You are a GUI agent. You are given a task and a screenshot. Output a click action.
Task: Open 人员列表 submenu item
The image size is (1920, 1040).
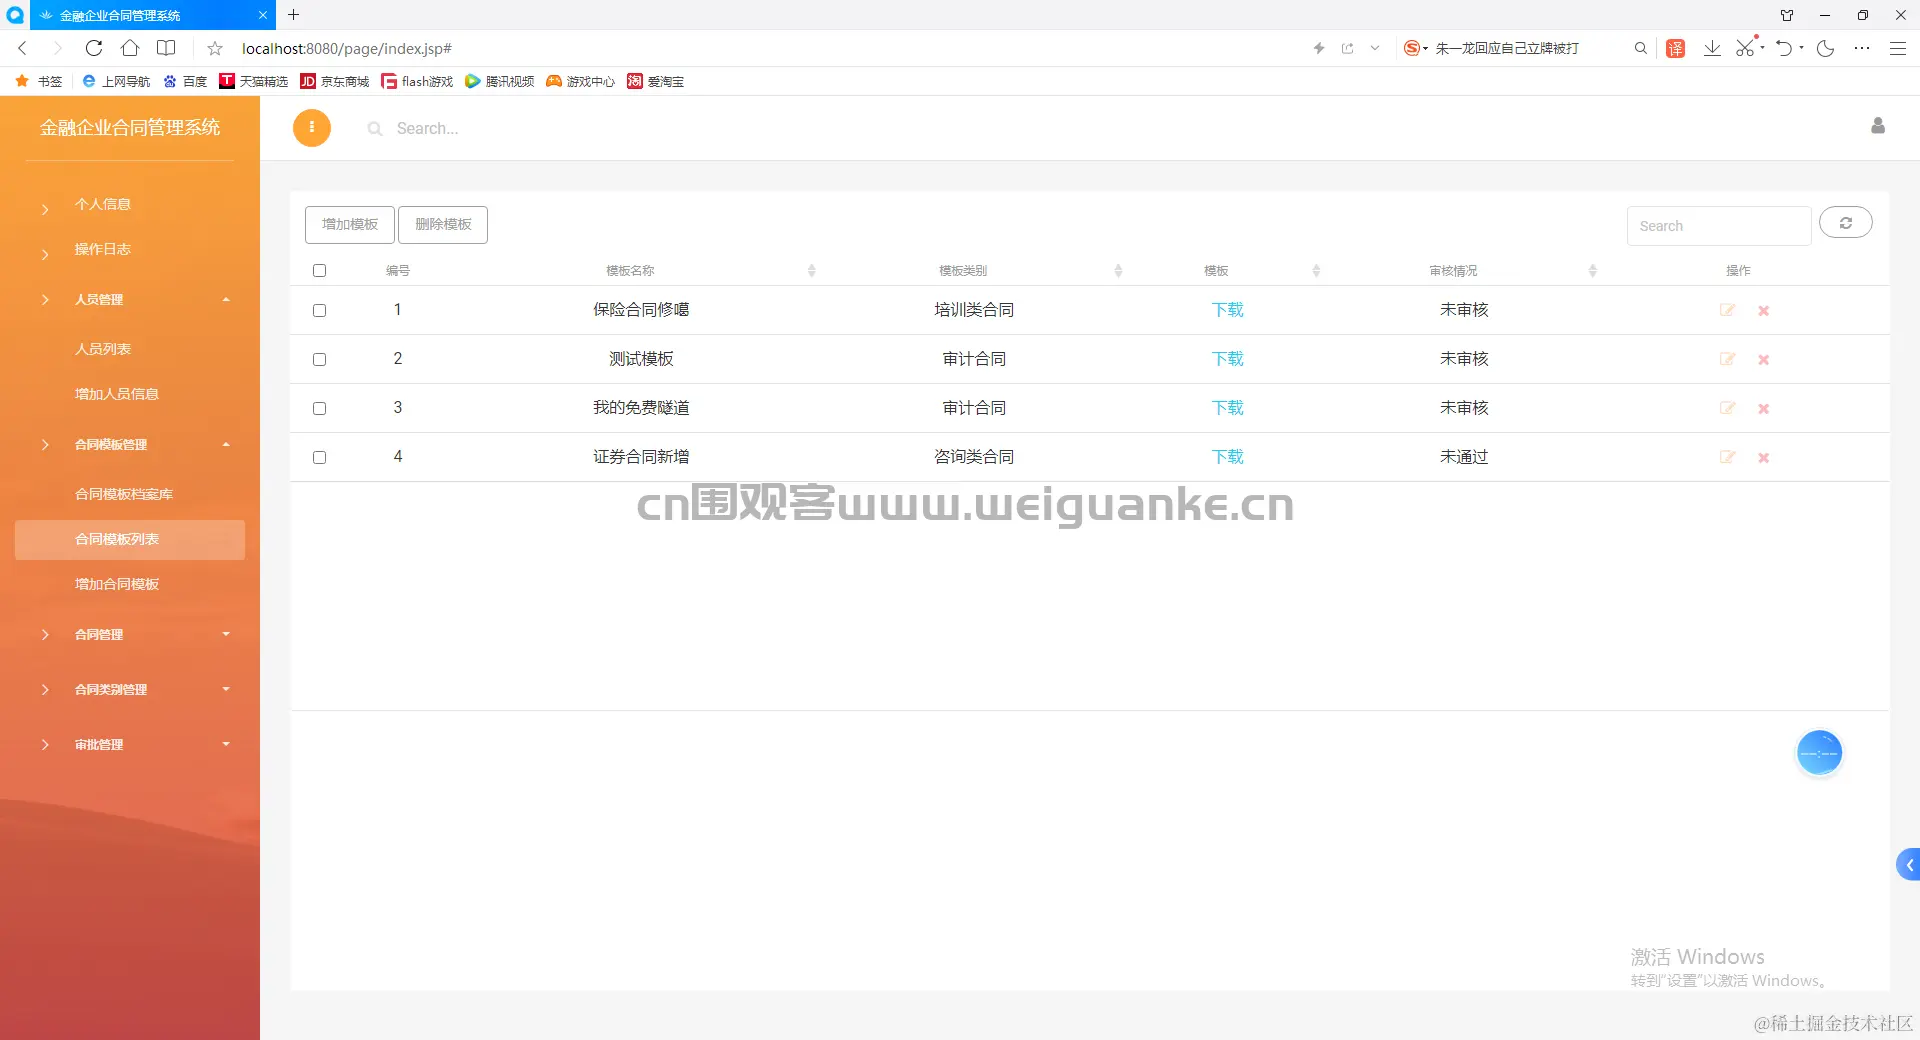103,349
